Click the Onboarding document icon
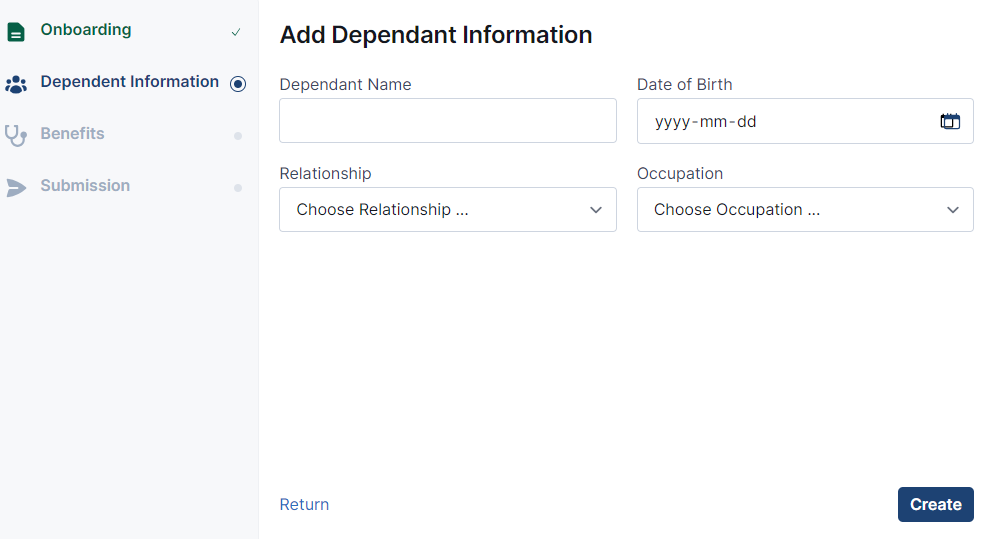 (x=16, y=32)
